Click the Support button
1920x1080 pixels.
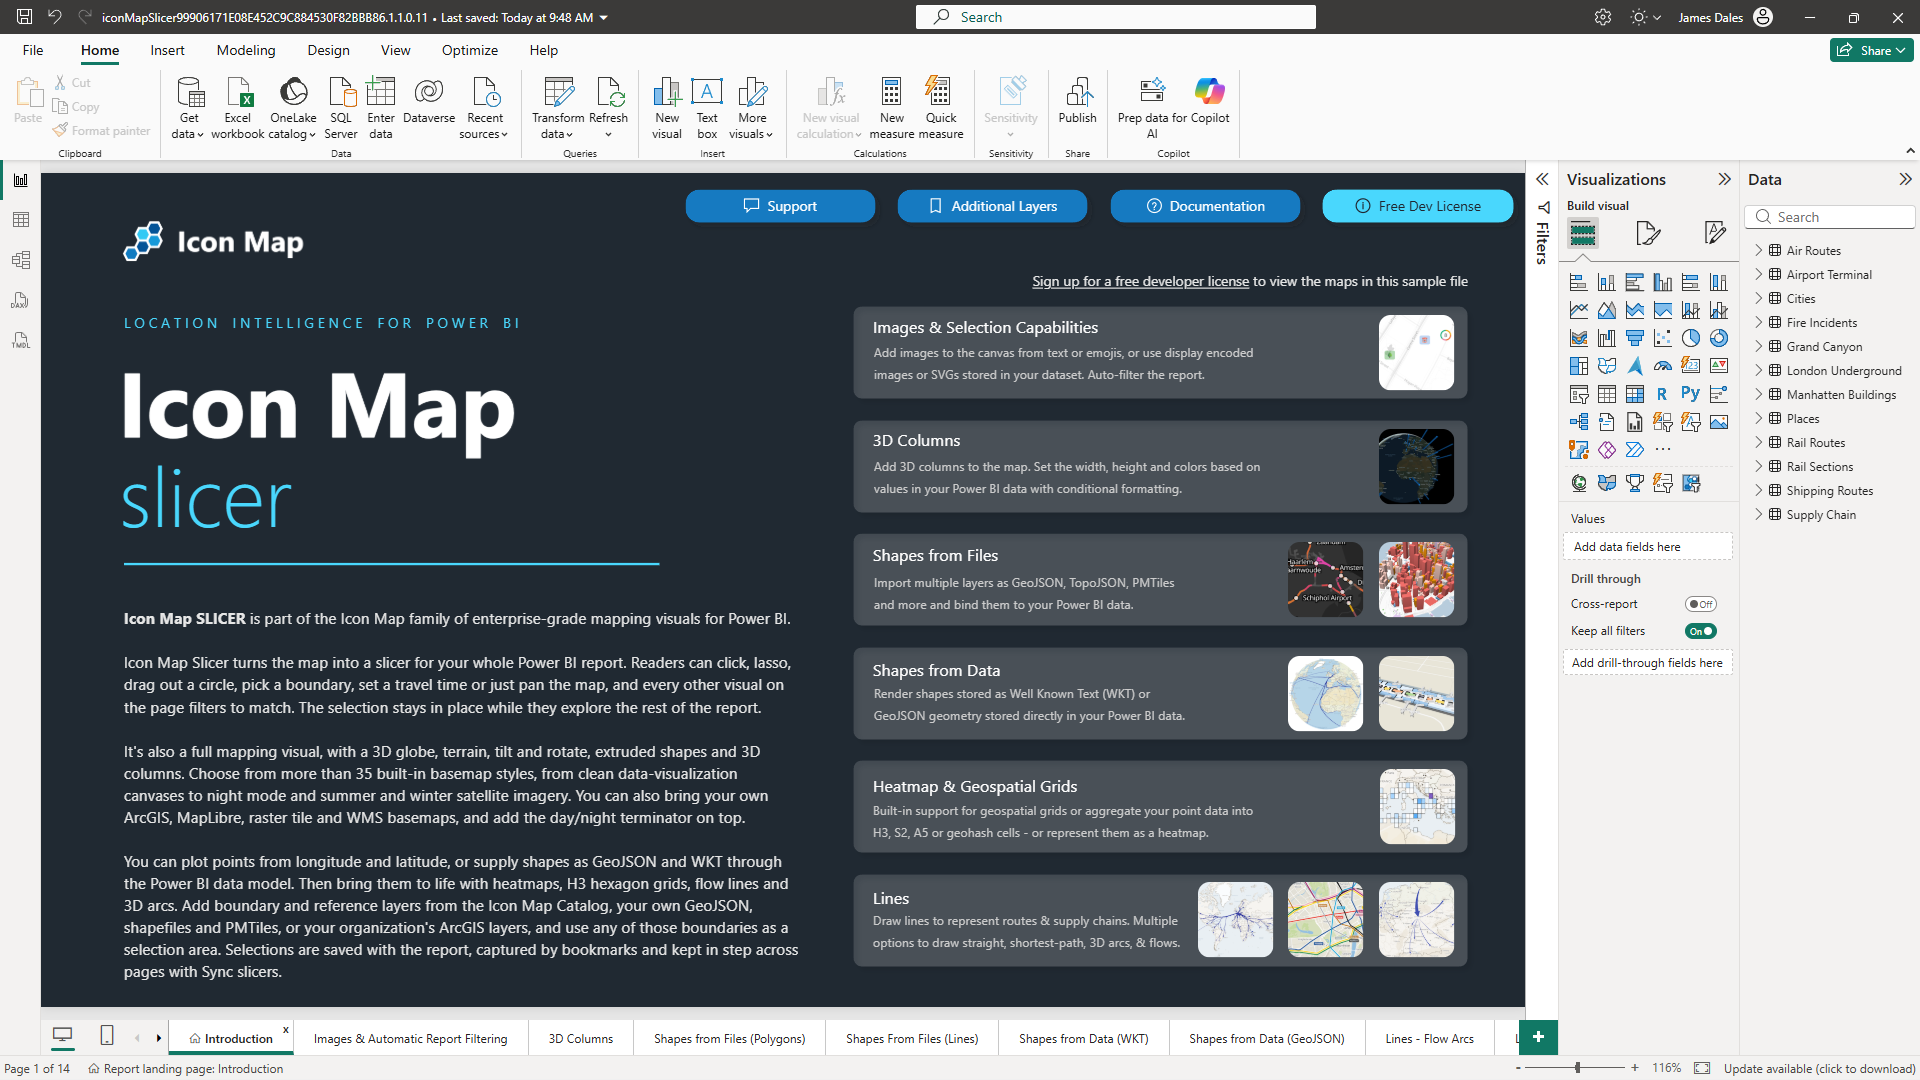click(780, 206)
